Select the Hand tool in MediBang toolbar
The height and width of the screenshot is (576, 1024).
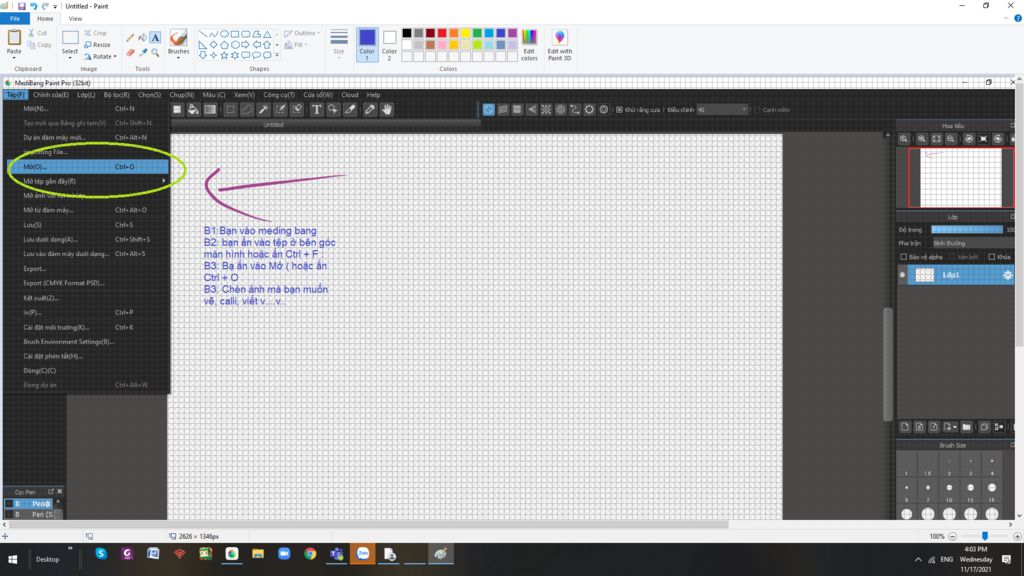coord(386,110)
